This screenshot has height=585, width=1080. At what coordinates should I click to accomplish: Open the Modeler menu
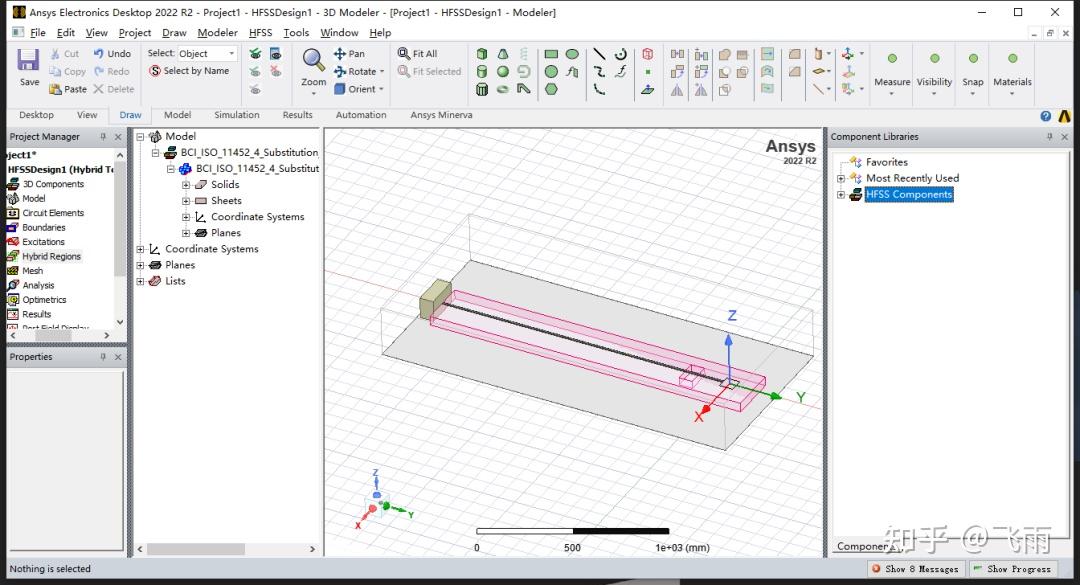pyautogui.click(x=217, y=31)
